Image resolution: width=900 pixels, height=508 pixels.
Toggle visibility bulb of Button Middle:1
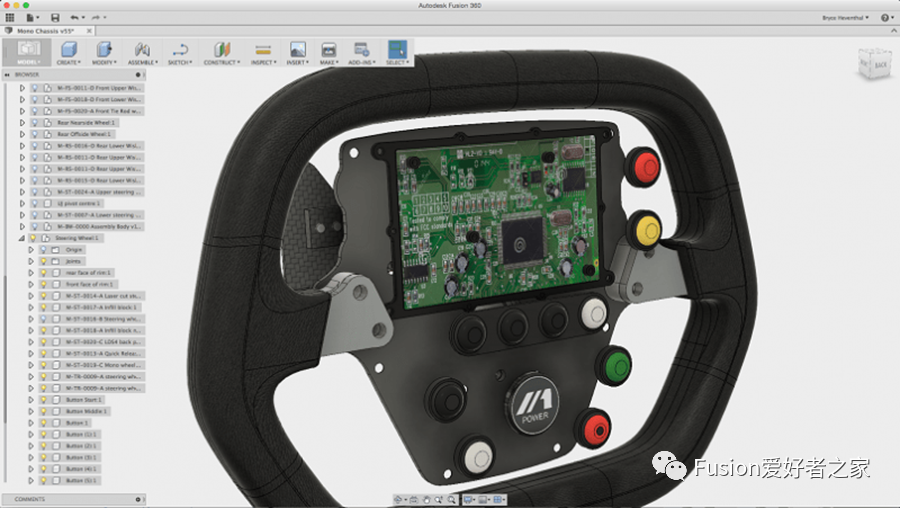tap(43, 411)
